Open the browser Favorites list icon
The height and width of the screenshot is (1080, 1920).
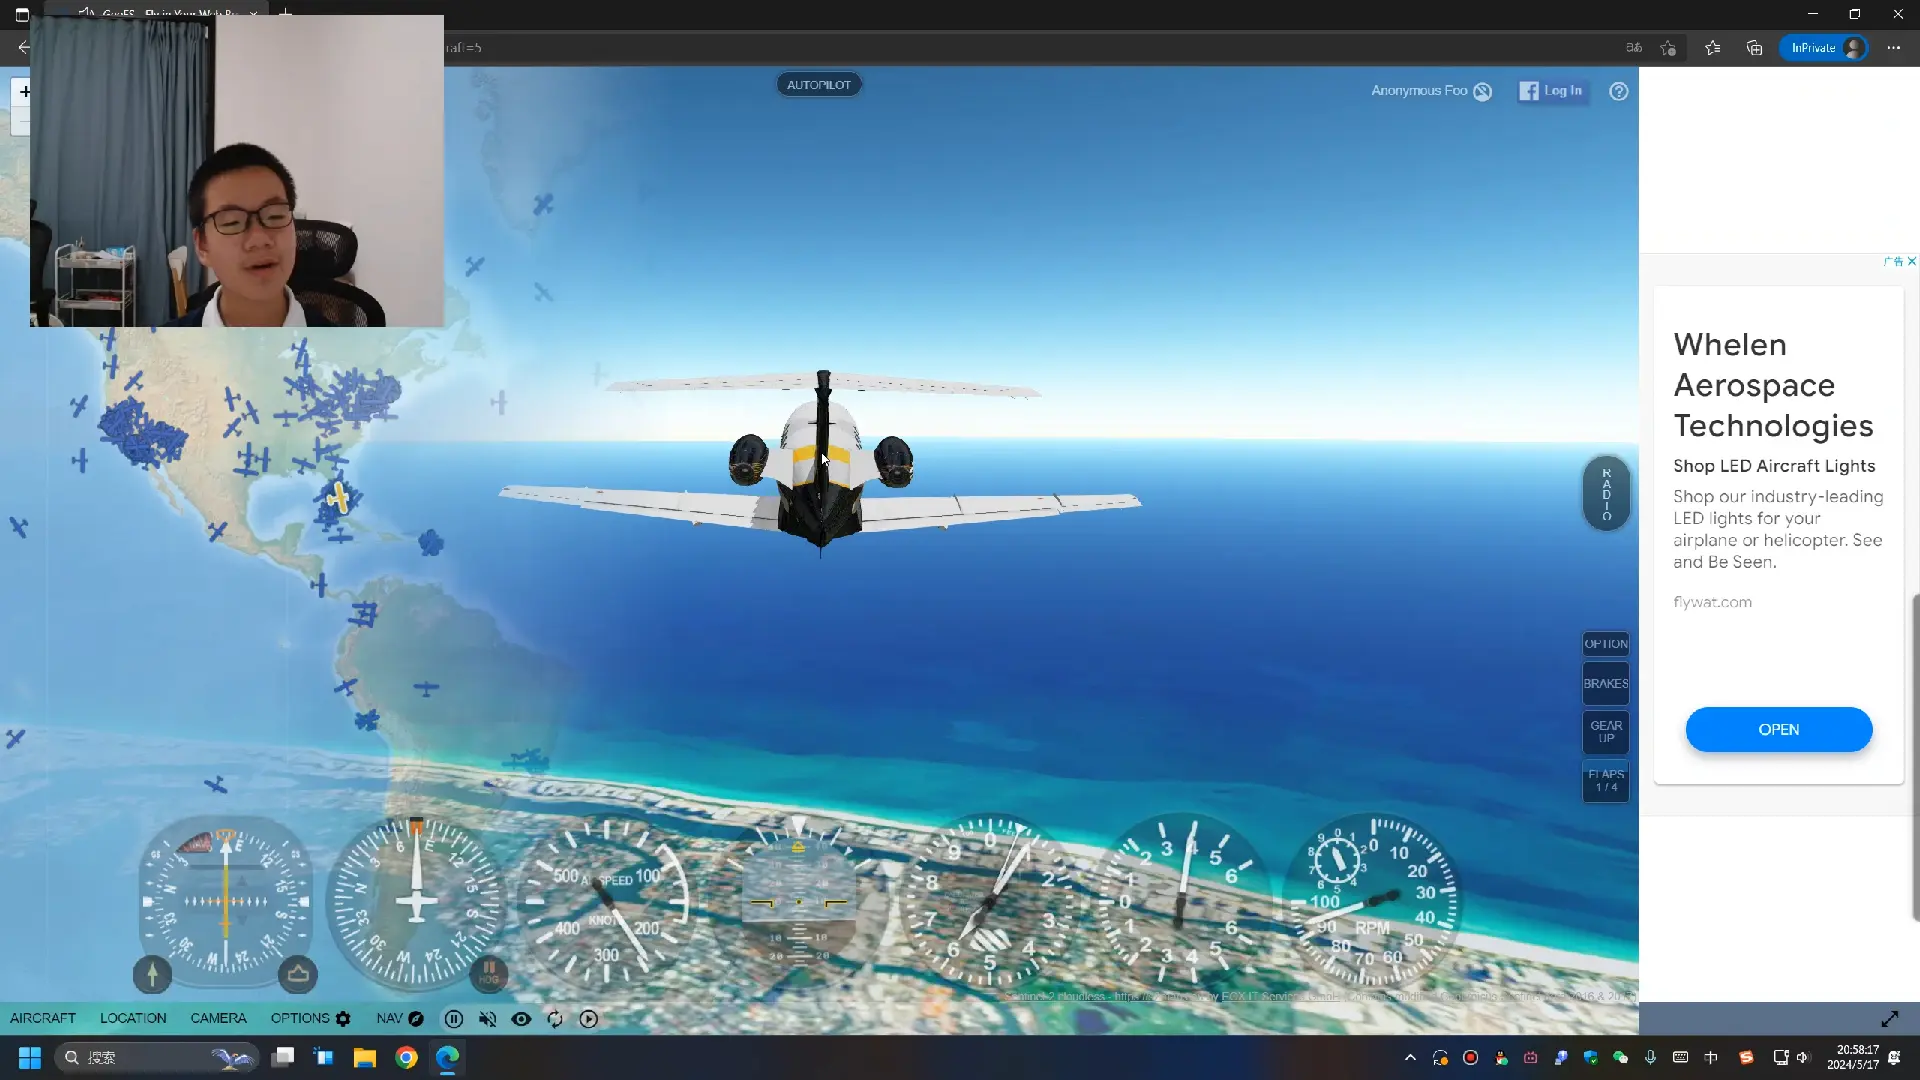click(1713, 47)
